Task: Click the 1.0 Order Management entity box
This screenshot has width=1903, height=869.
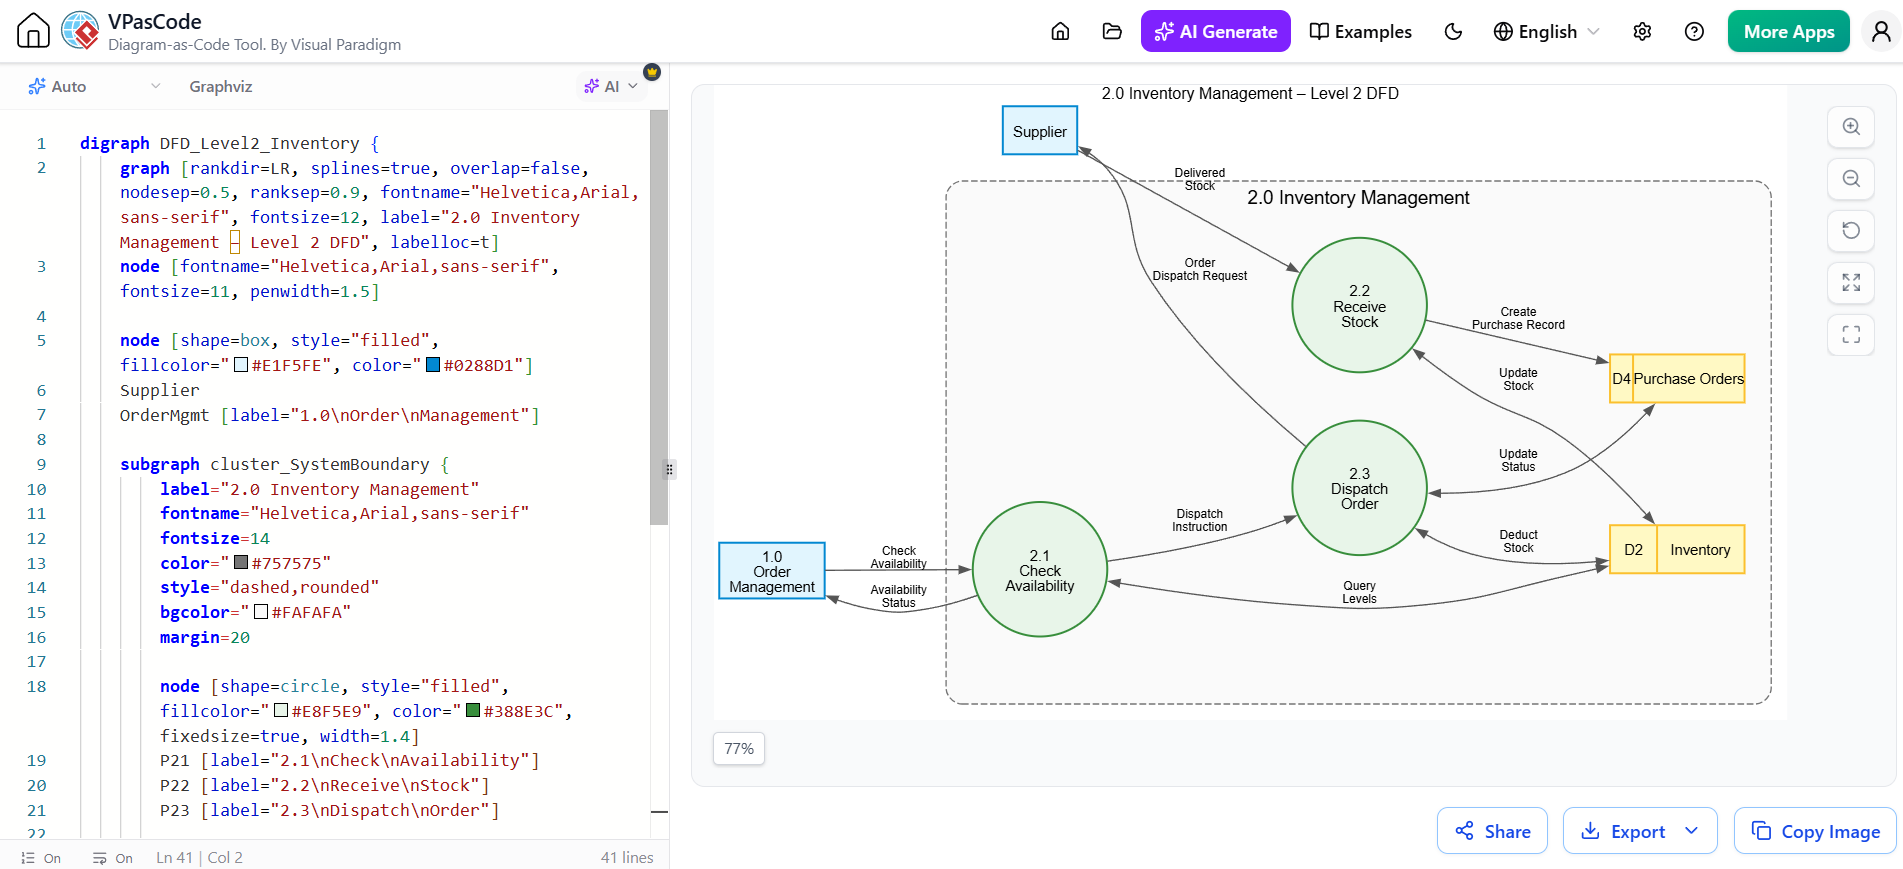Action: (x=772, y=571)
